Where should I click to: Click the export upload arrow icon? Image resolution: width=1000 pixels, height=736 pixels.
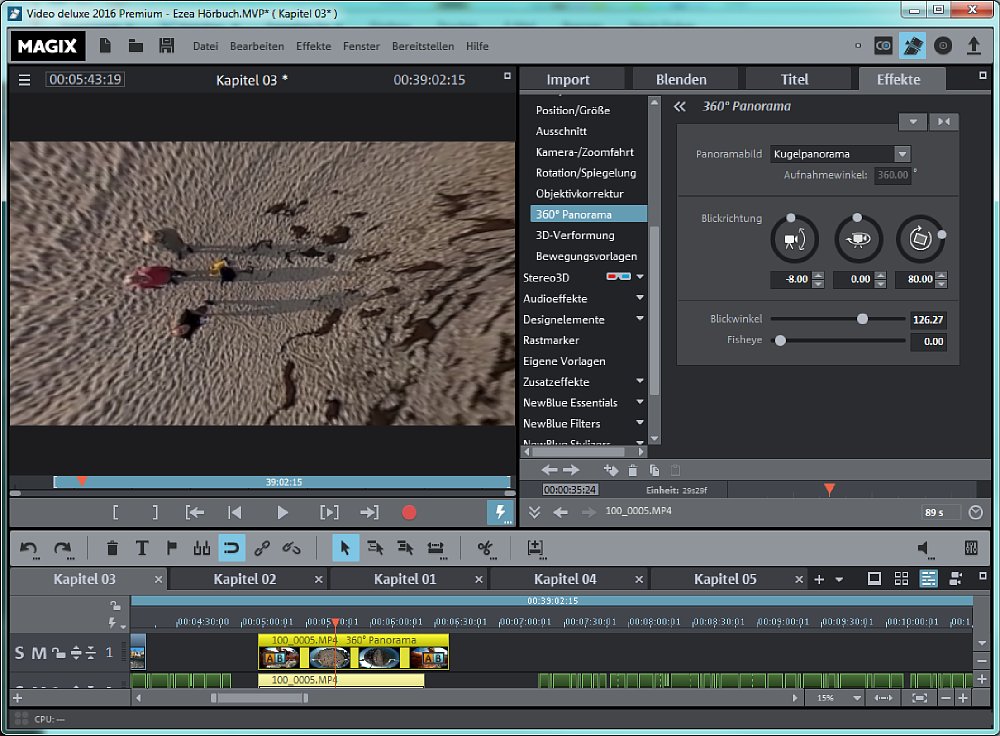click(973, 46)
